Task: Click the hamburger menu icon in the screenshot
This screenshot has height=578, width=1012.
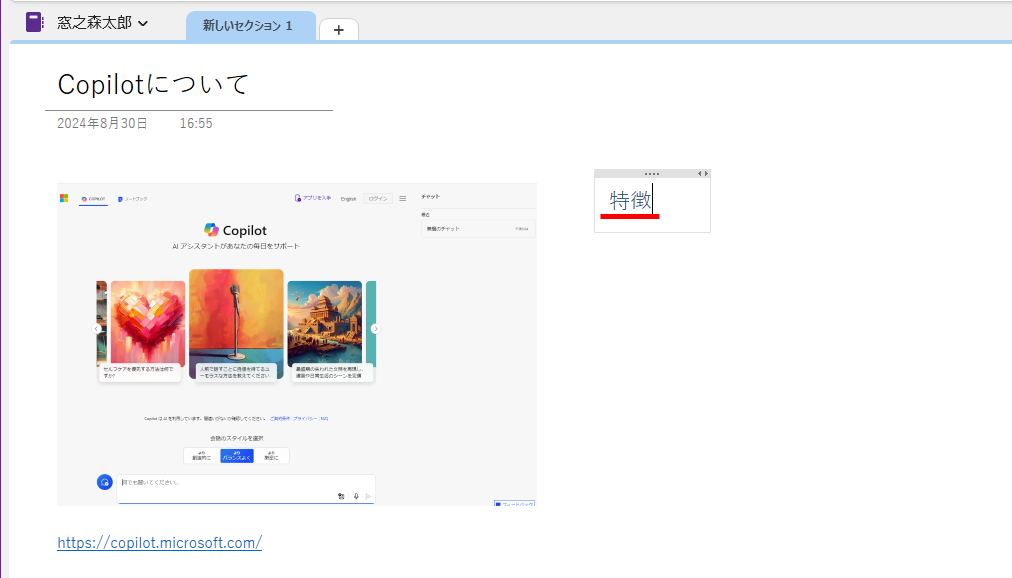Action: 403,198
